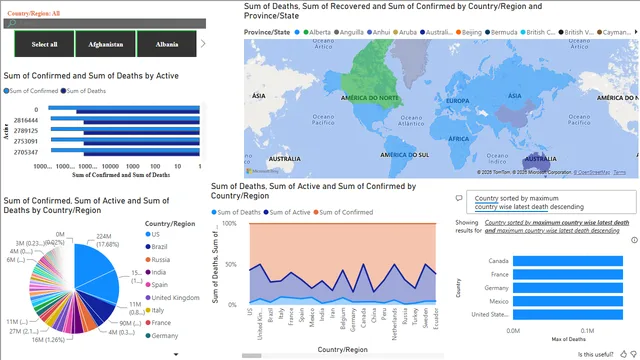640x360 pixels.
Task: Click the Sum of Active legend in area chart
Action: point(286,212)
